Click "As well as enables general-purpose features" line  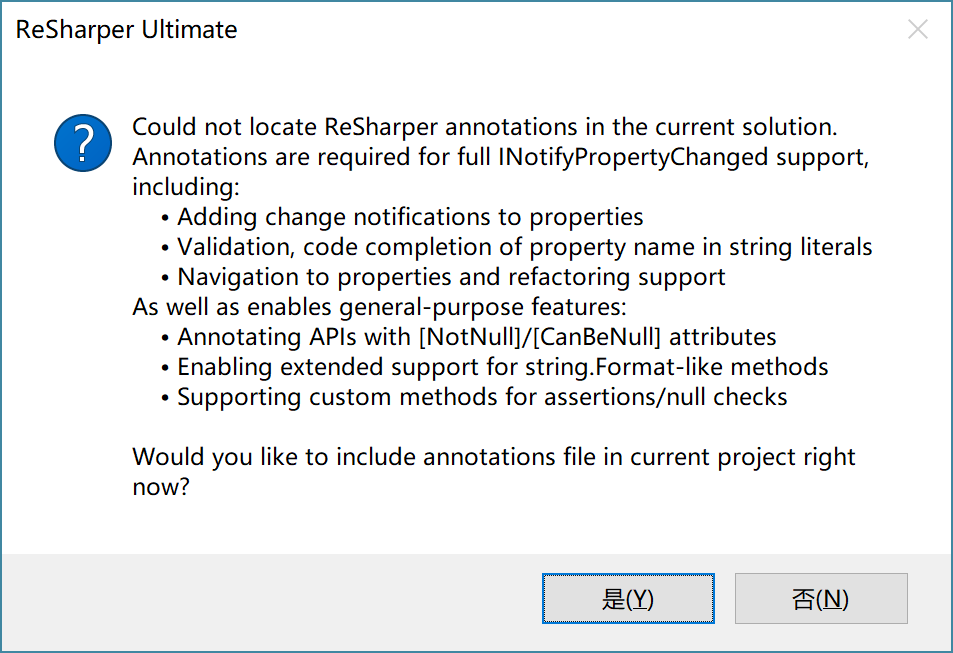click(x=379, y=307)
